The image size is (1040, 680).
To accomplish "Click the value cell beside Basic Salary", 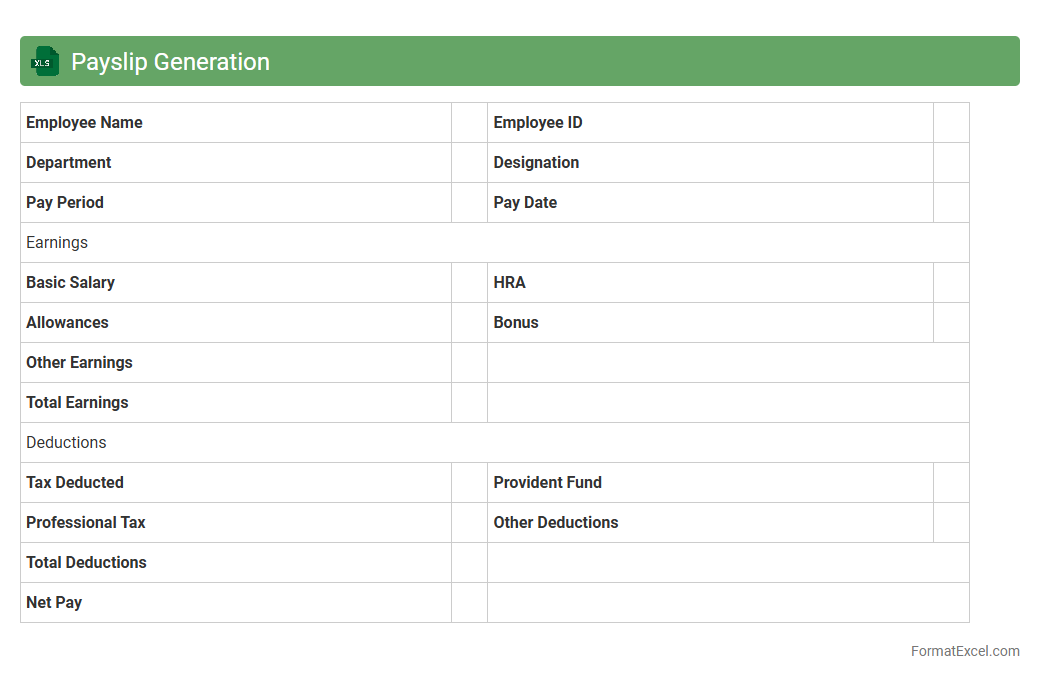I will [x=469, y=283].
